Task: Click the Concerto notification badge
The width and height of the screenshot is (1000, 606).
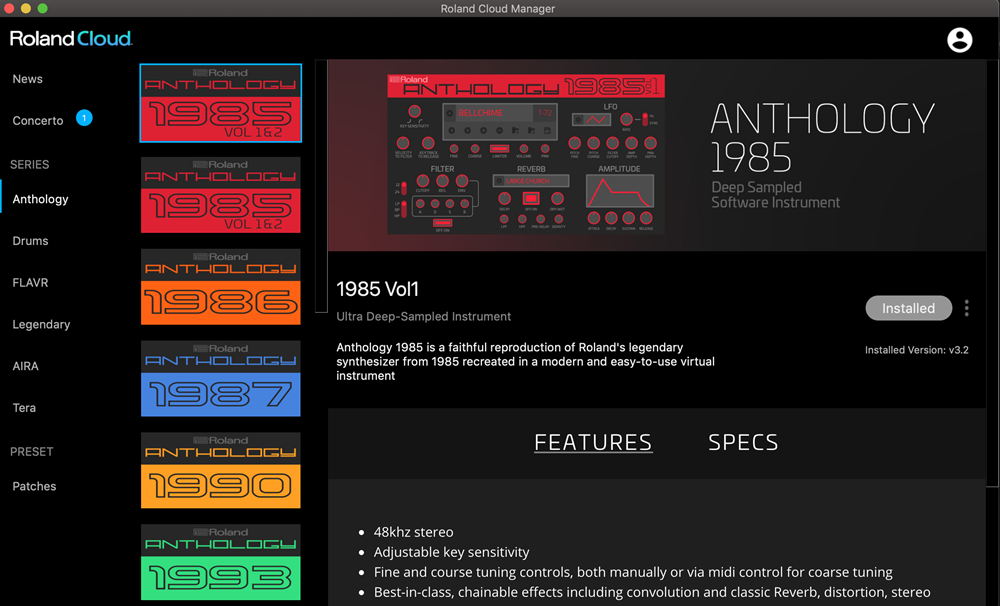Action: (84, 118)
